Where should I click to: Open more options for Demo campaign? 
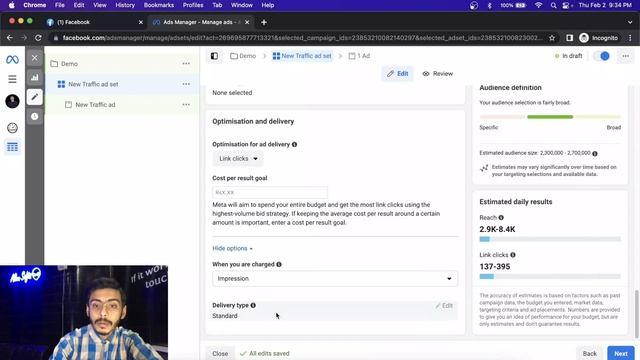click(186, 64)
